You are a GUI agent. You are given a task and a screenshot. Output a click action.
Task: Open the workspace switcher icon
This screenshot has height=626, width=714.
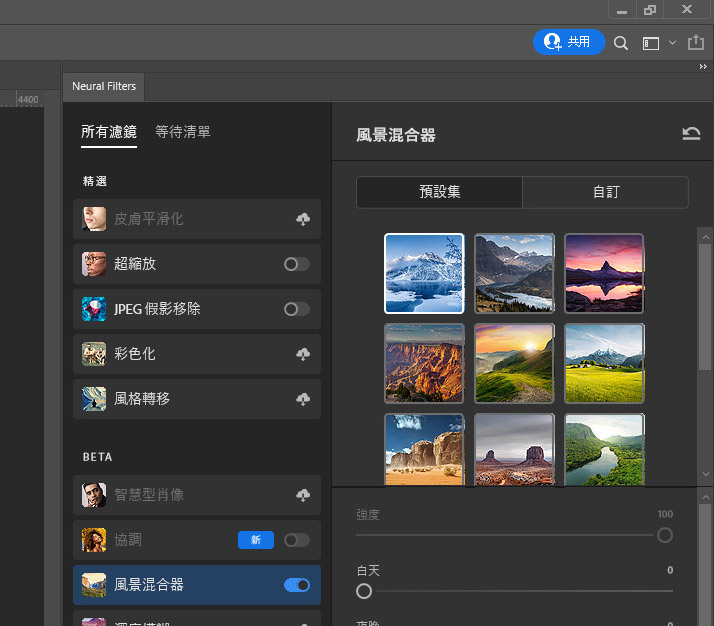[651, 43]
